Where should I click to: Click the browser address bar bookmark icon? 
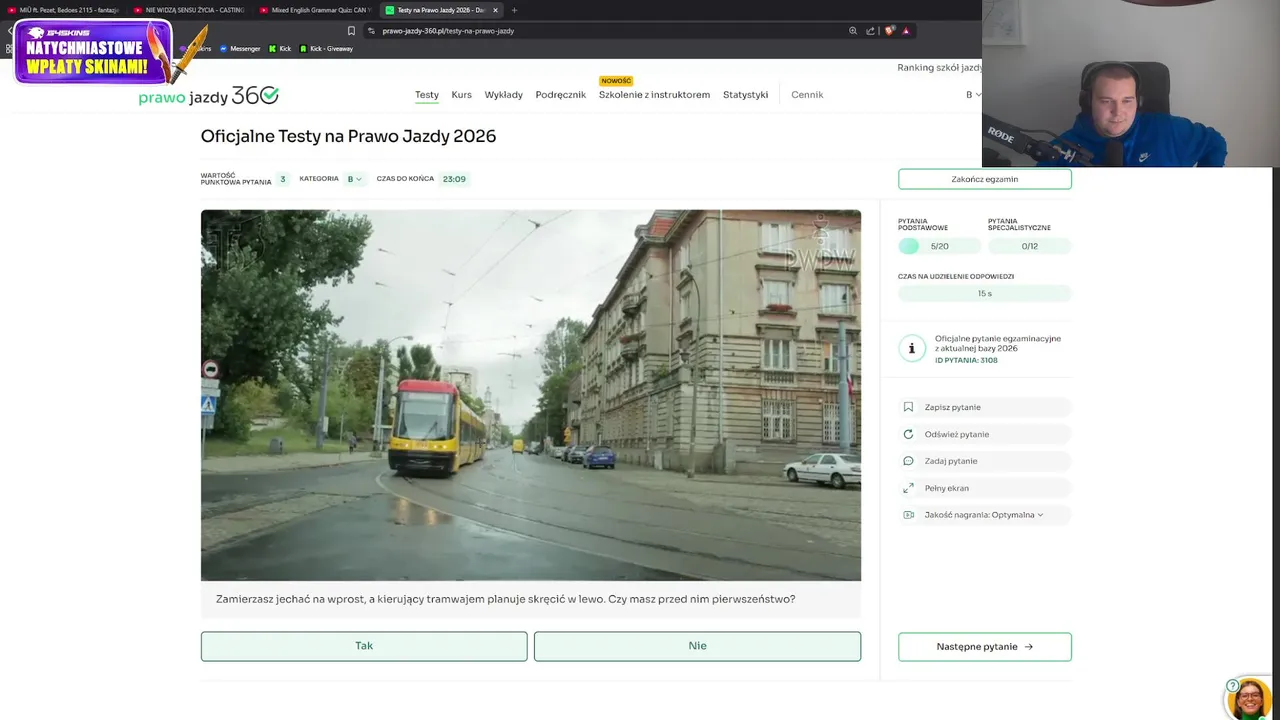click(x=351, y=31)
